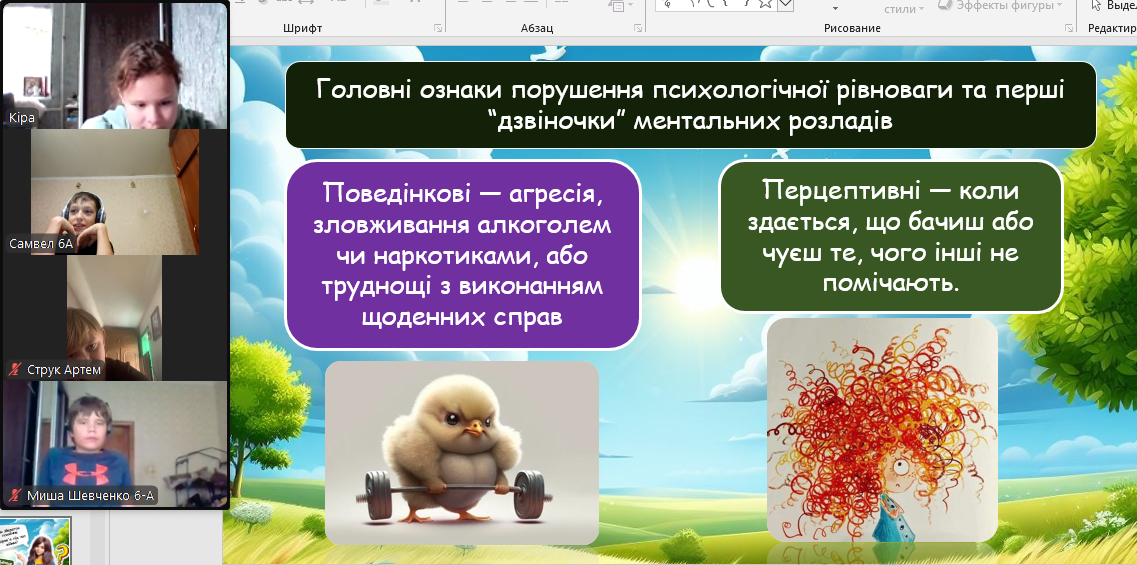The height and width of the screenshot is (565, 1137).
Task: Pick the star shape in the shapes gallery
Action: click(x=764, y=4)
